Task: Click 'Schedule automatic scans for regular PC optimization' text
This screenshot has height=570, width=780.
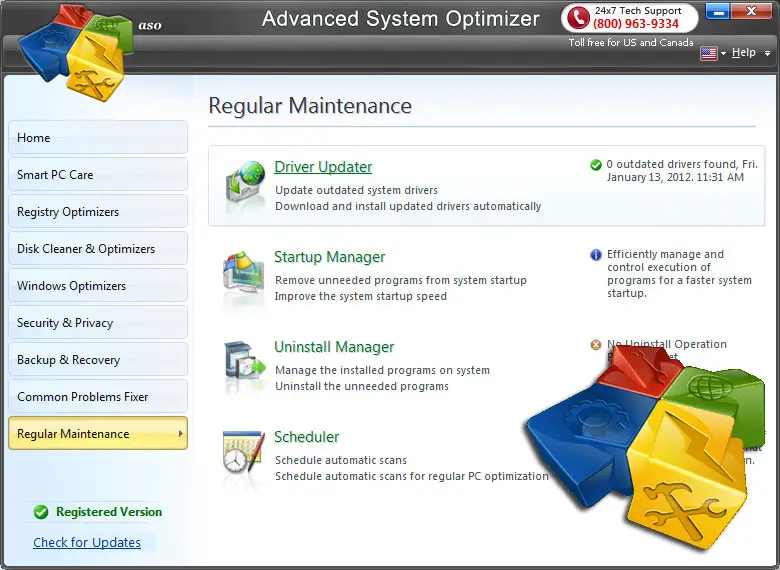Action: [x=411, y=476]
